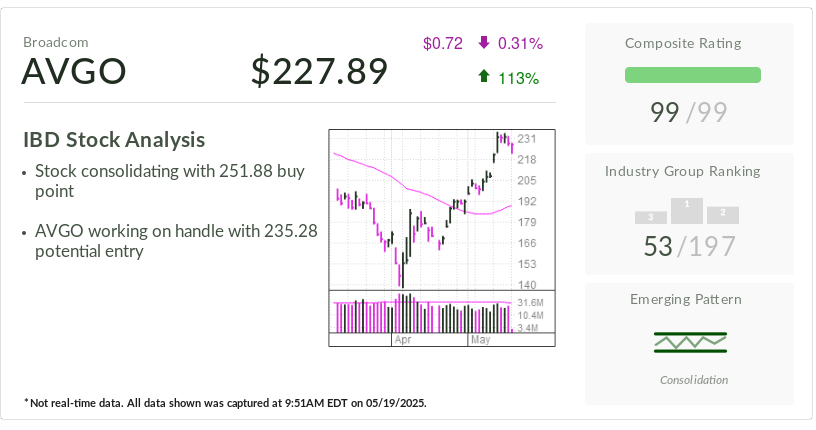The height and width of the screenshot is (430, 816).
Task: Open the AVGO stock chart thumbnail
Action: tap(442, 237)
